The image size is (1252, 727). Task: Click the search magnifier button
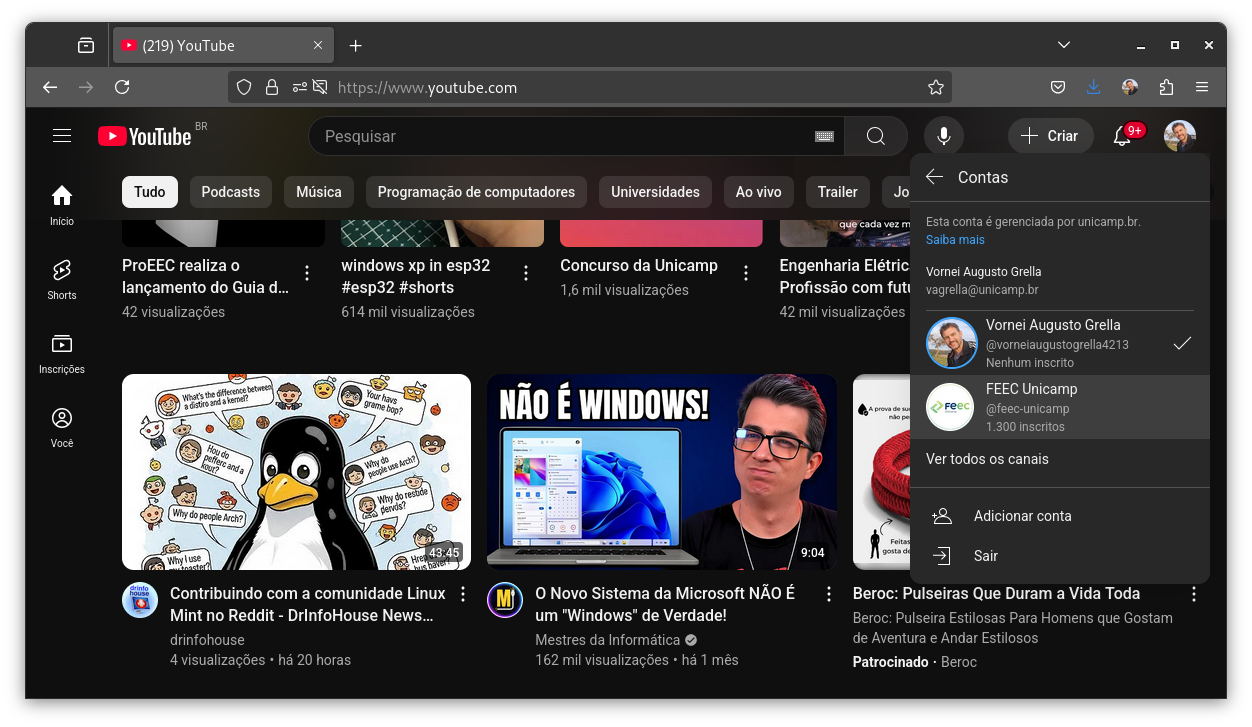(x=876, y=136)
